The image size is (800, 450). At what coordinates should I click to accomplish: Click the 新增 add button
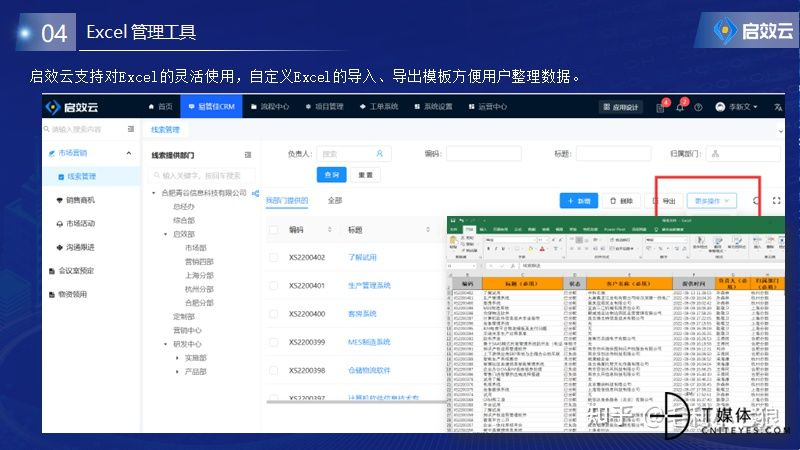579,201
